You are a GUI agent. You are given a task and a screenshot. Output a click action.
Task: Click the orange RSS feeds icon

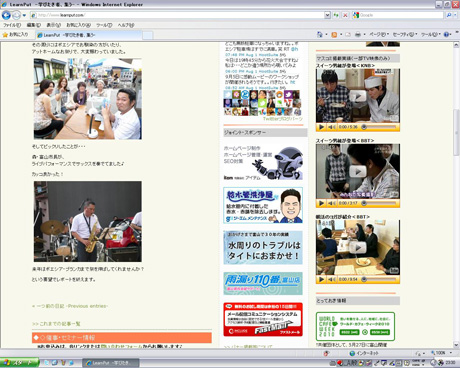(x=334, y=34)
